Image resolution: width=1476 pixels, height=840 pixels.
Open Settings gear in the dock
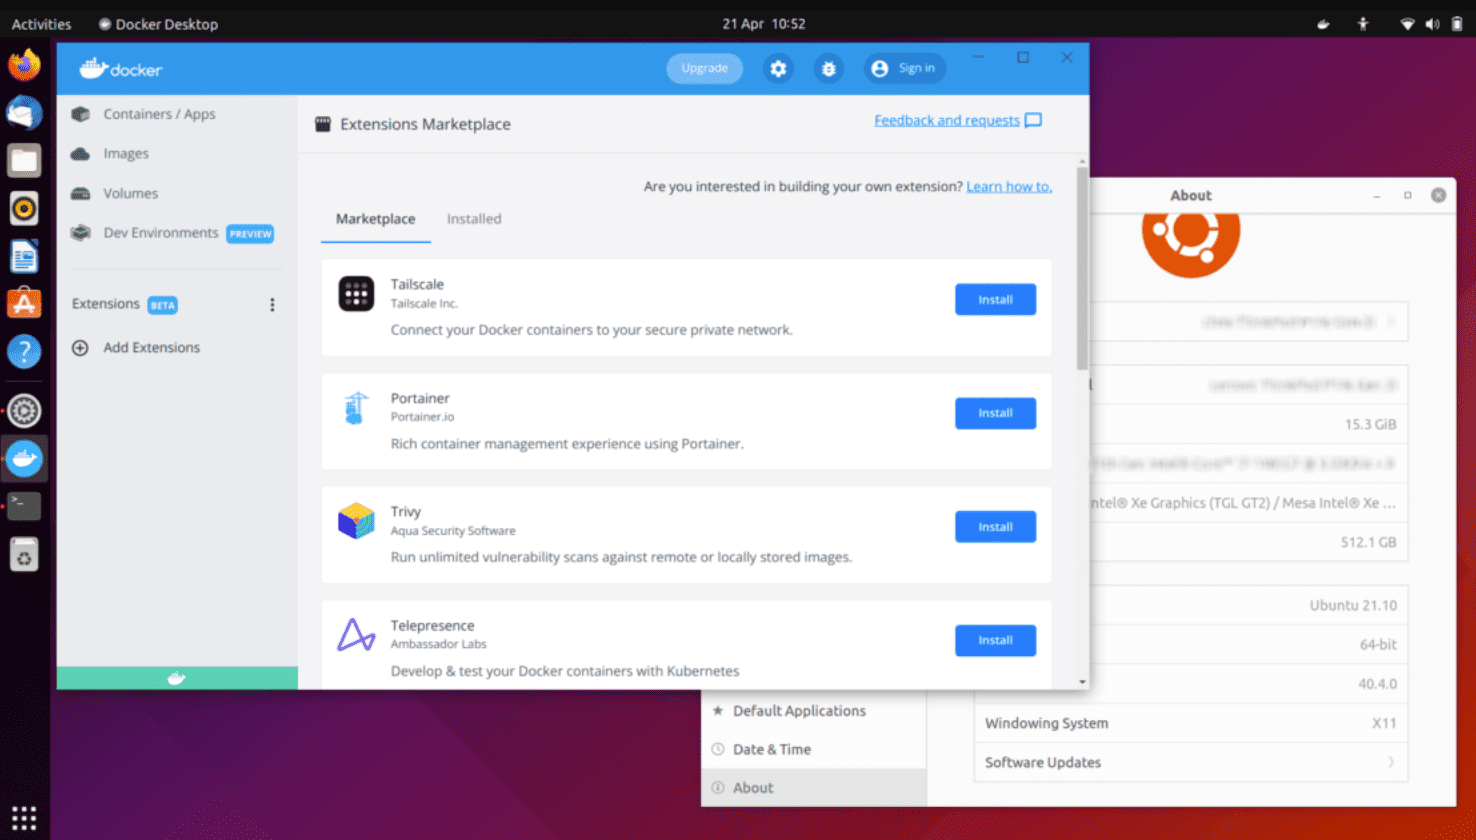click(x=24, y=410)
